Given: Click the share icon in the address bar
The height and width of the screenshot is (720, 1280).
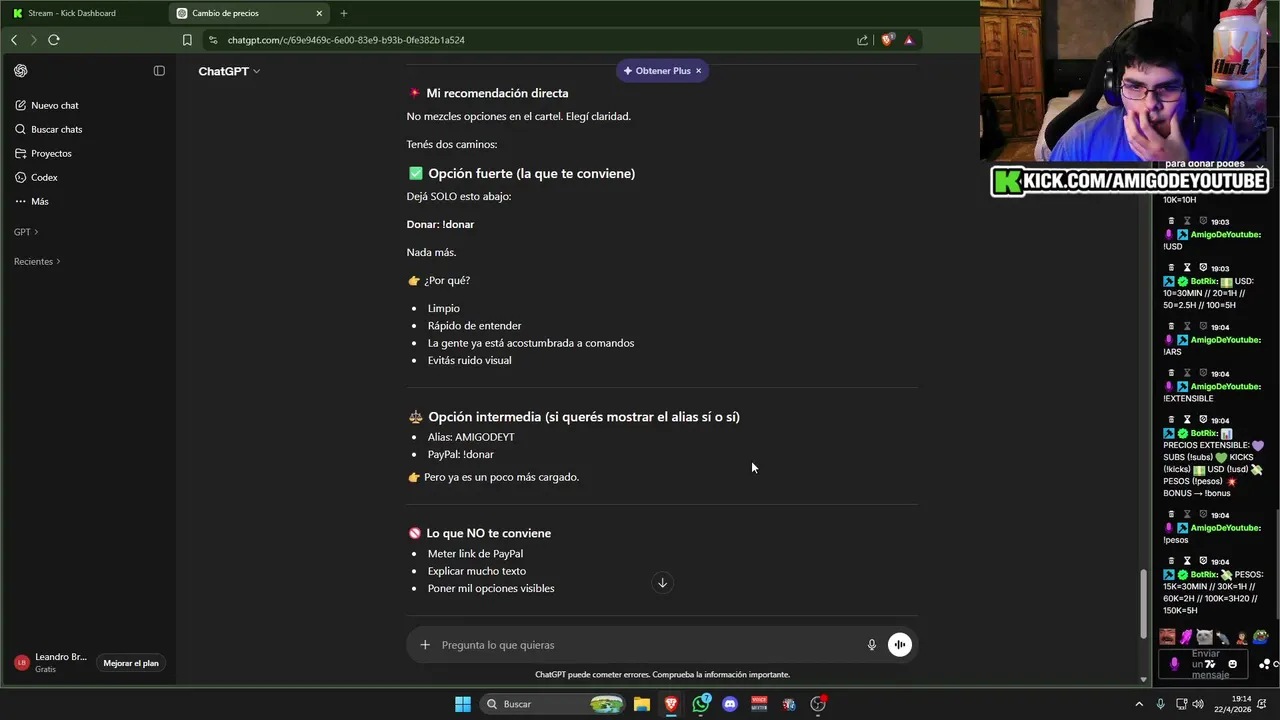Looking at the screenshot, I should 862,40.
